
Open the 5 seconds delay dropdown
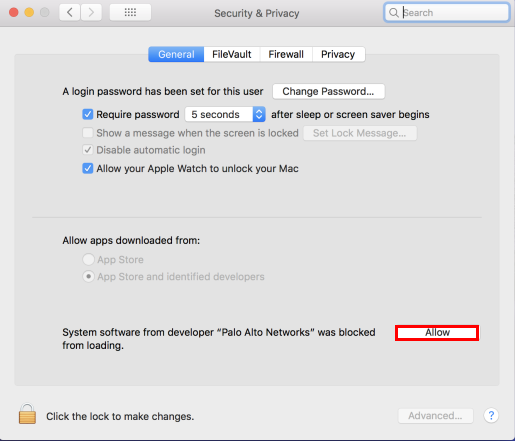click(225, 114)
